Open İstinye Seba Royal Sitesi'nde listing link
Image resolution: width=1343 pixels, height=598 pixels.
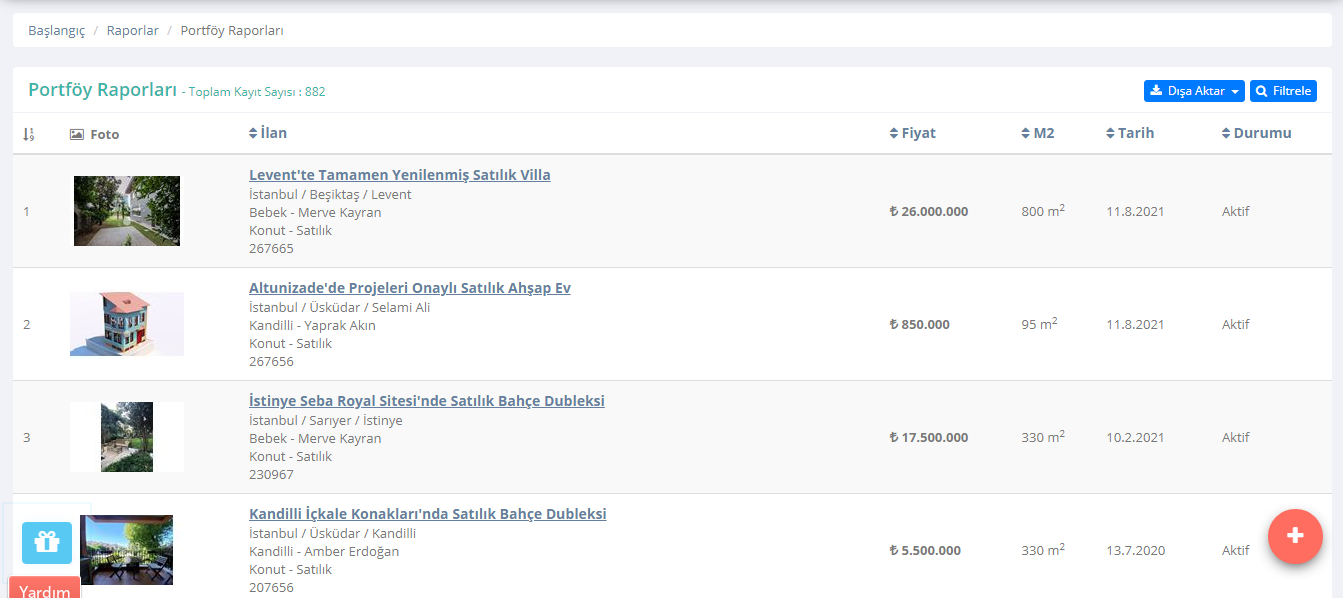point(426,401)
